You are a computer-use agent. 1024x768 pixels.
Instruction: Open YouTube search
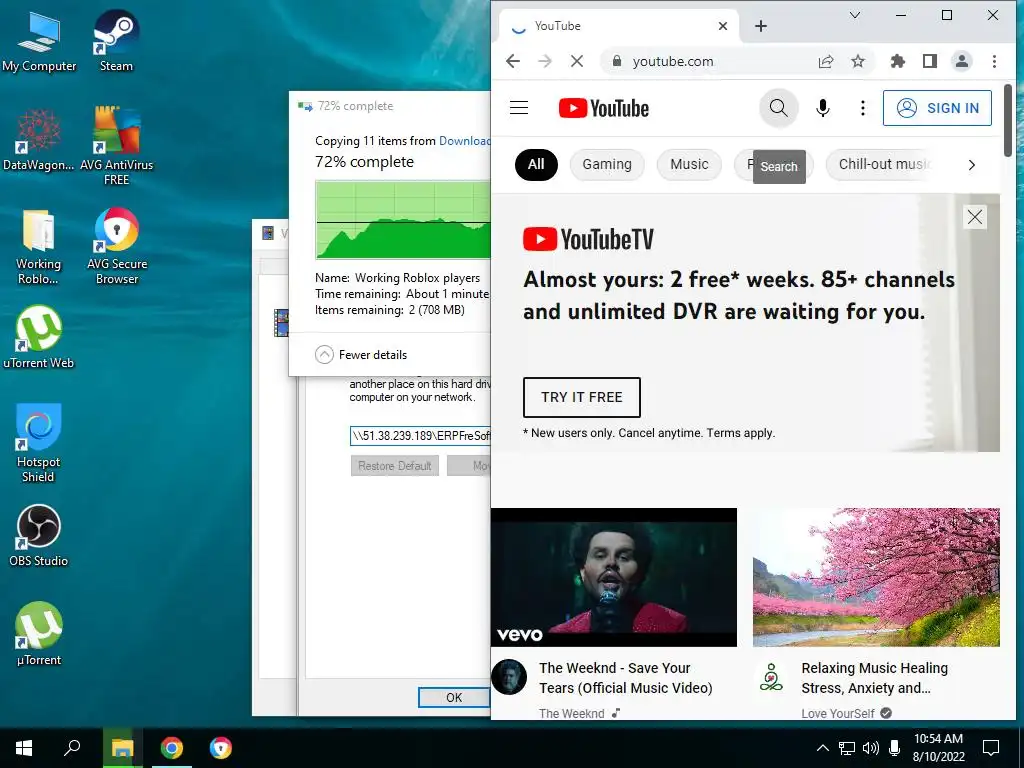pos(778,108)
